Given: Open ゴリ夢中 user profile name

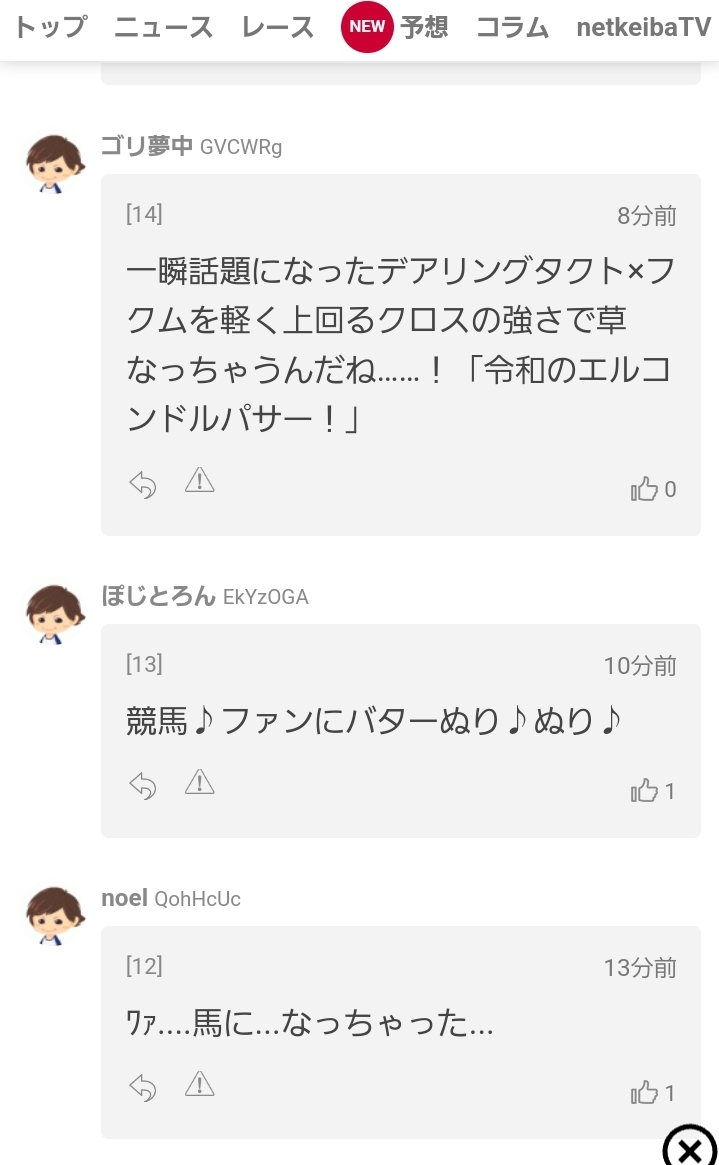Looking at the screenshot, I should pos(146,146).
